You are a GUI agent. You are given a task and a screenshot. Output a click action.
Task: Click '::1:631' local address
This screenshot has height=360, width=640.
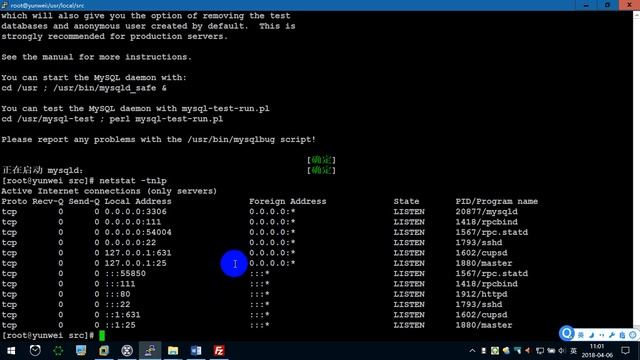[x=122, y=315]
